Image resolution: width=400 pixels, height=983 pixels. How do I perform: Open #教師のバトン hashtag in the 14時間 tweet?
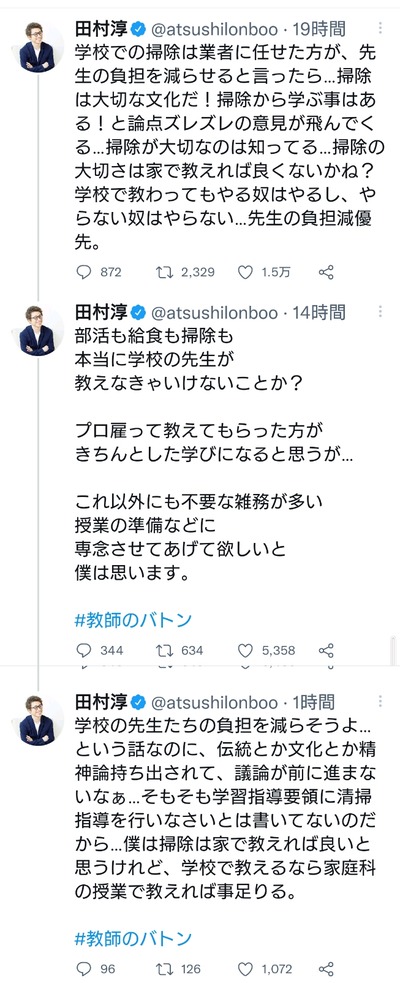coord(133,621)
